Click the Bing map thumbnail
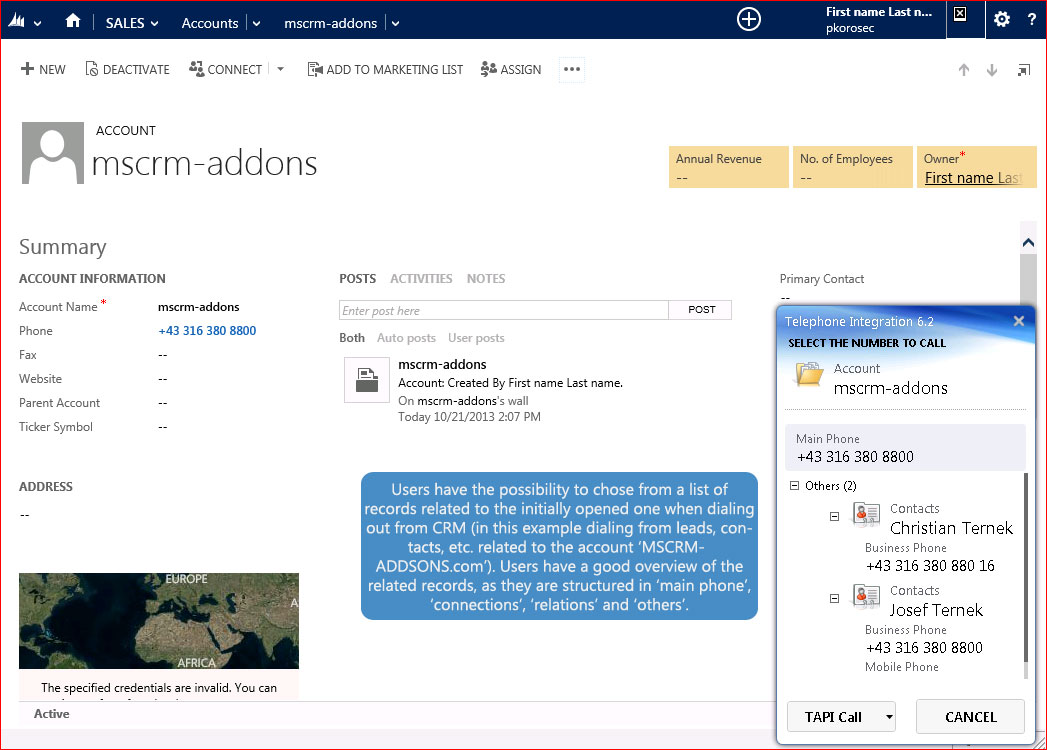 click(x=159, y=620)
